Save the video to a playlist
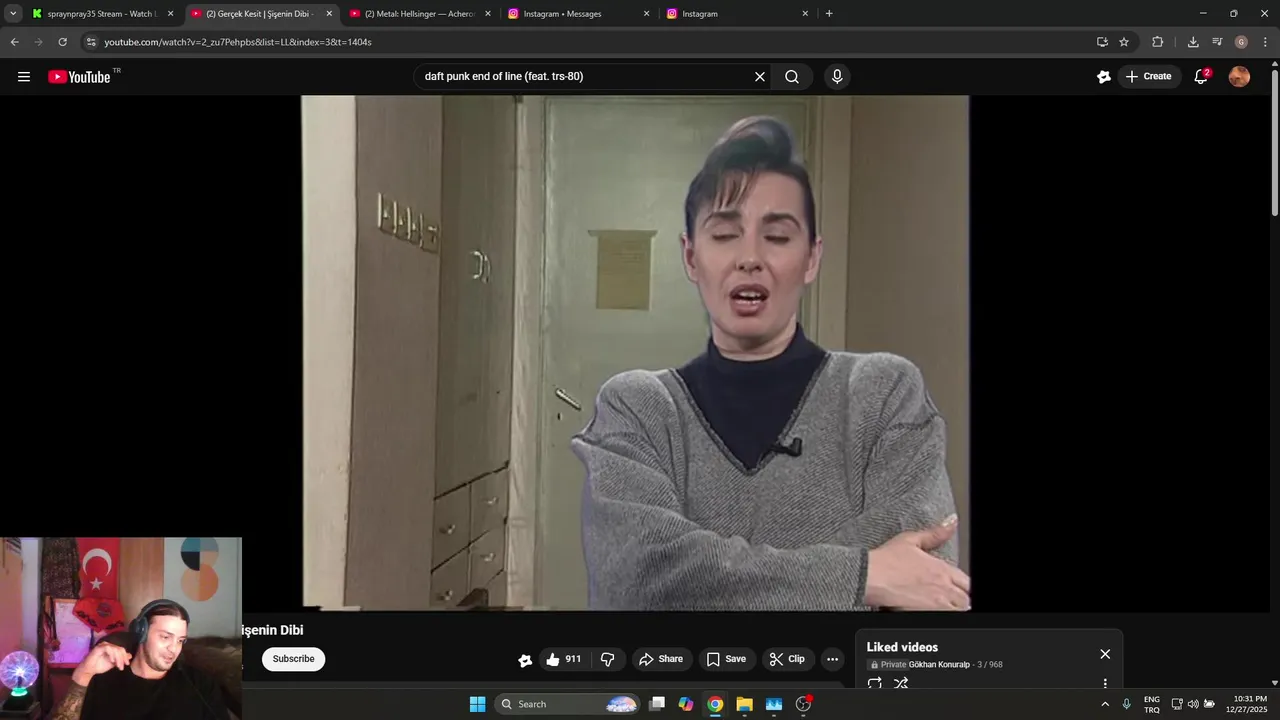Image resolution: width=1280 pixels, height=720 pixels. (x=726, y=659)
